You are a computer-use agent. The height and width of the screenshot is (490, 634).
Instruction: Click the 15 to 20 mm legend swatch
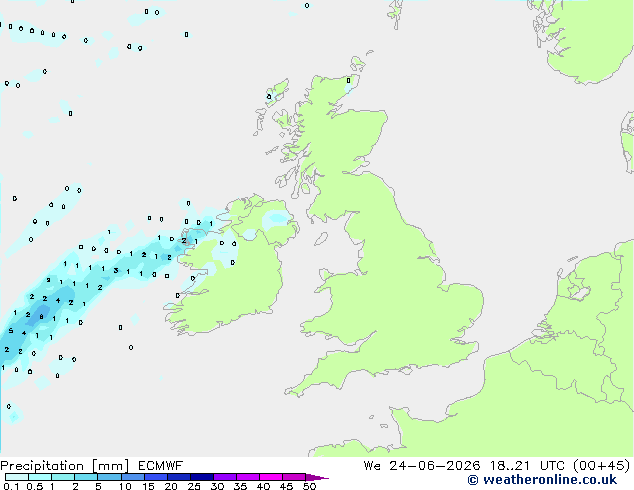coord(155,477)
